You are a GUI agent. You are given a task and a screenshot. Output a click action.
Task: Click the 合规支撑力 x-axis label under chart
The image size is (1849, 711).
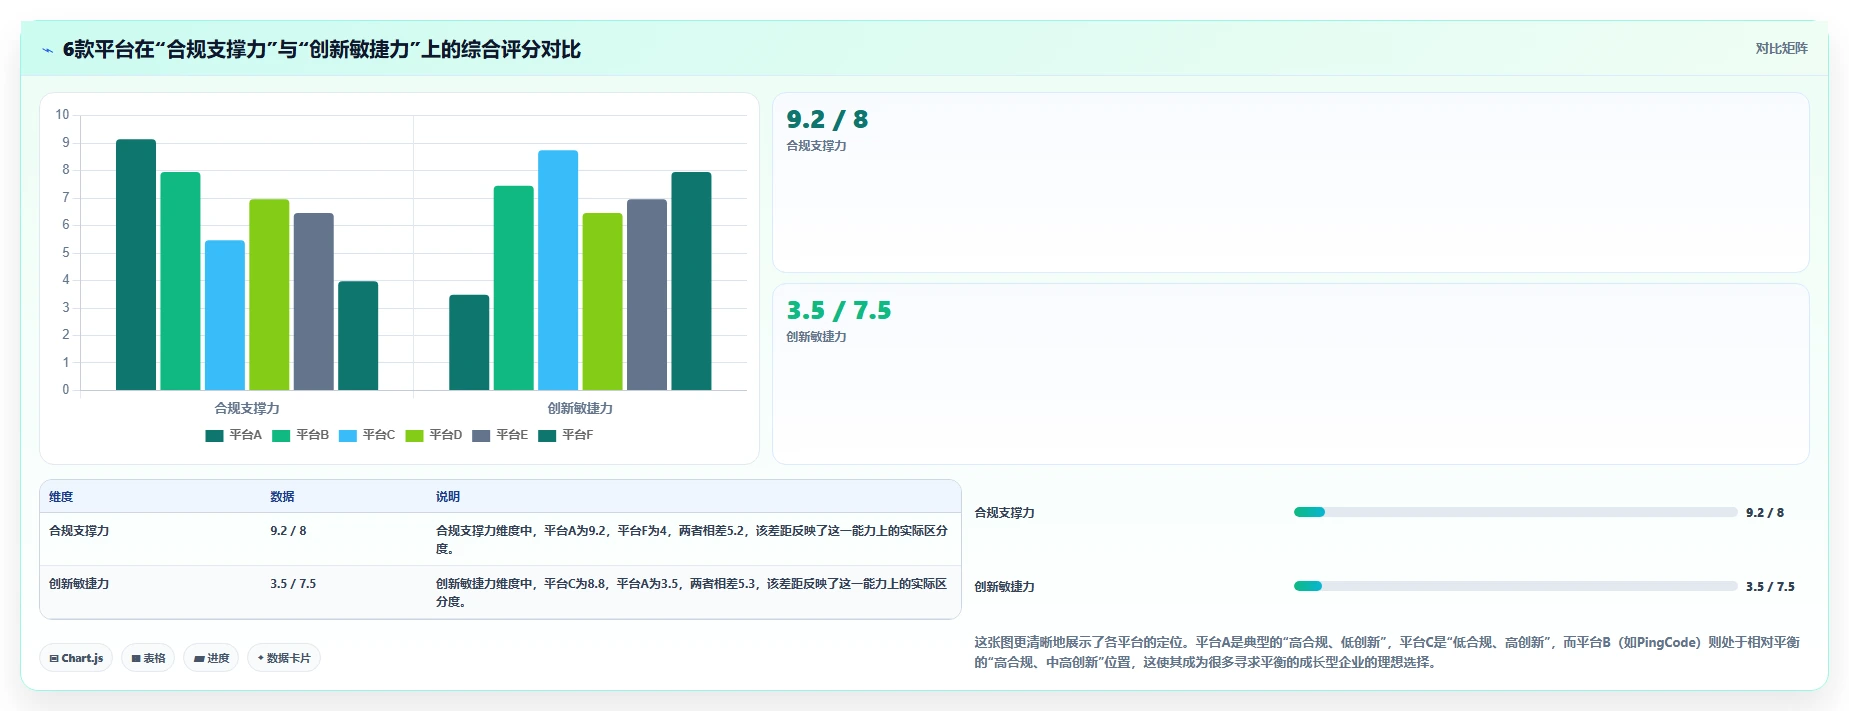point(247,408)
